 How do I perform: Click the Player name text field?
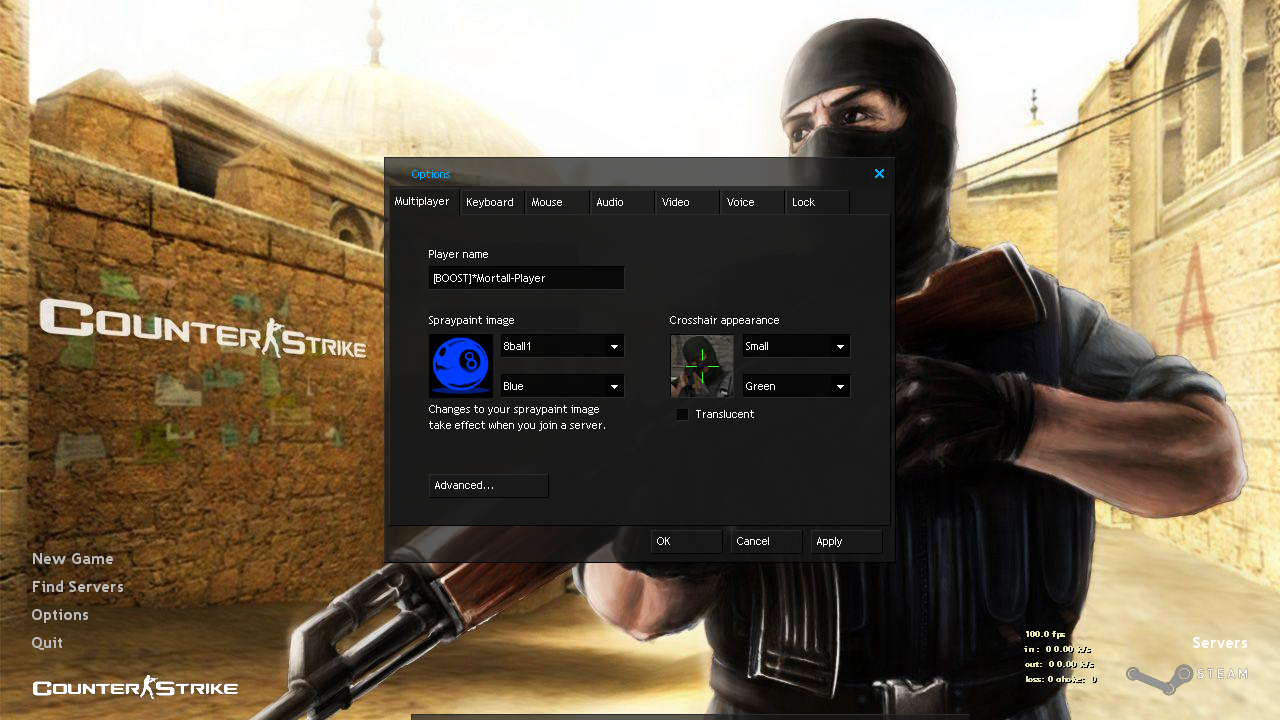click(526, 278)
